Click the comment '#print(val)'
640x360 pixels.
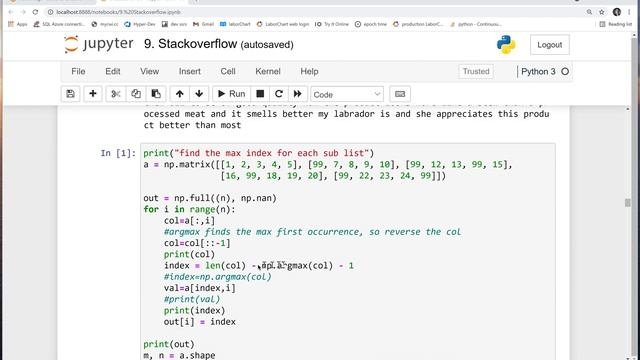click(x=192, y=299)
